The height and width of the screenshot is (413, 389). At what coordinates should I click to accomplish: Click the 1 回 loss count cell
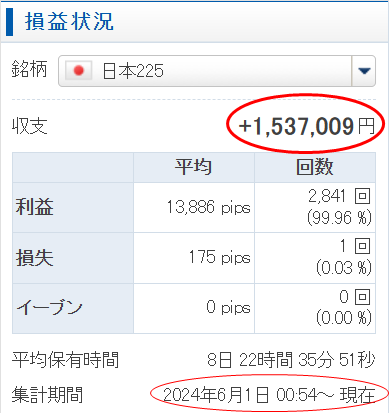tap(315, 258)
